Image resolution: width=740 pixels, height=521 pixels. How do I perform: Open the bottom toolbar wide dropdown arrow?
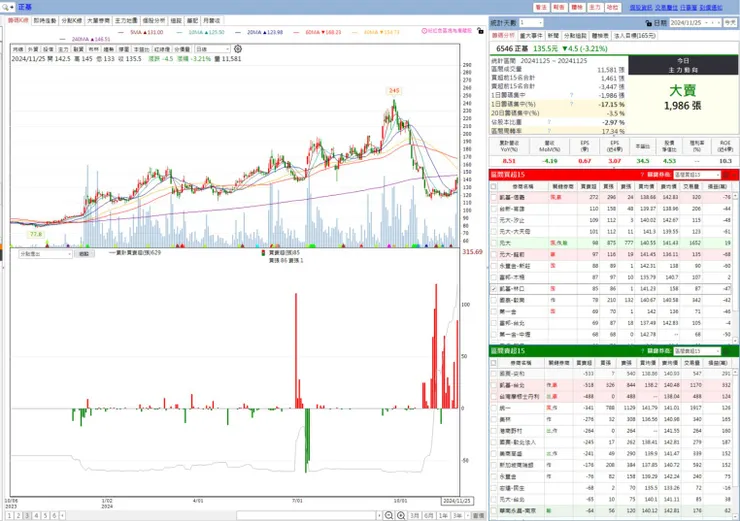379,515
